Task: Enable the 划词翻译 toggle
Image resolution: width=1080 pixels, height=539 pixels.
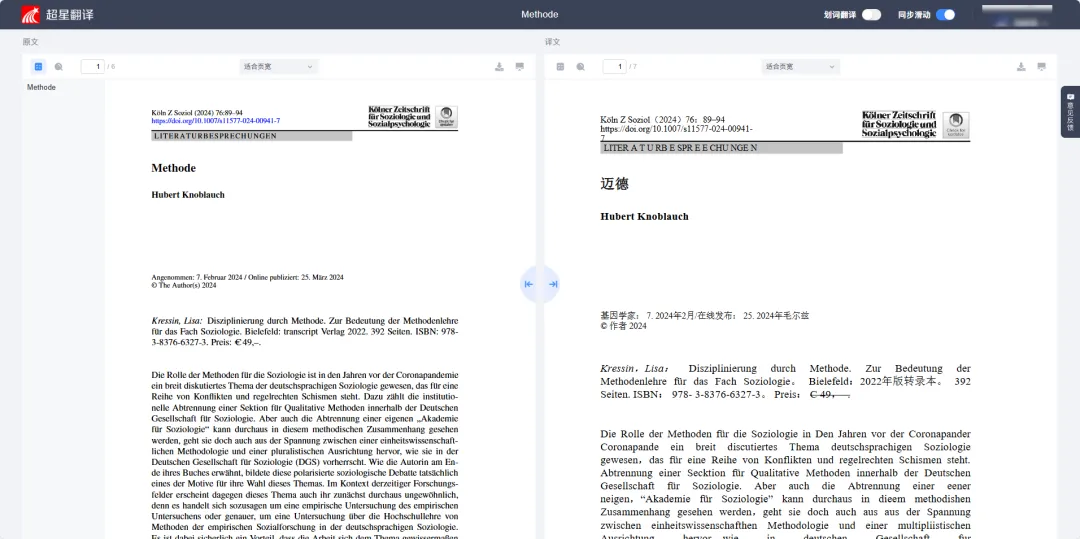Action: coord(871,15)
